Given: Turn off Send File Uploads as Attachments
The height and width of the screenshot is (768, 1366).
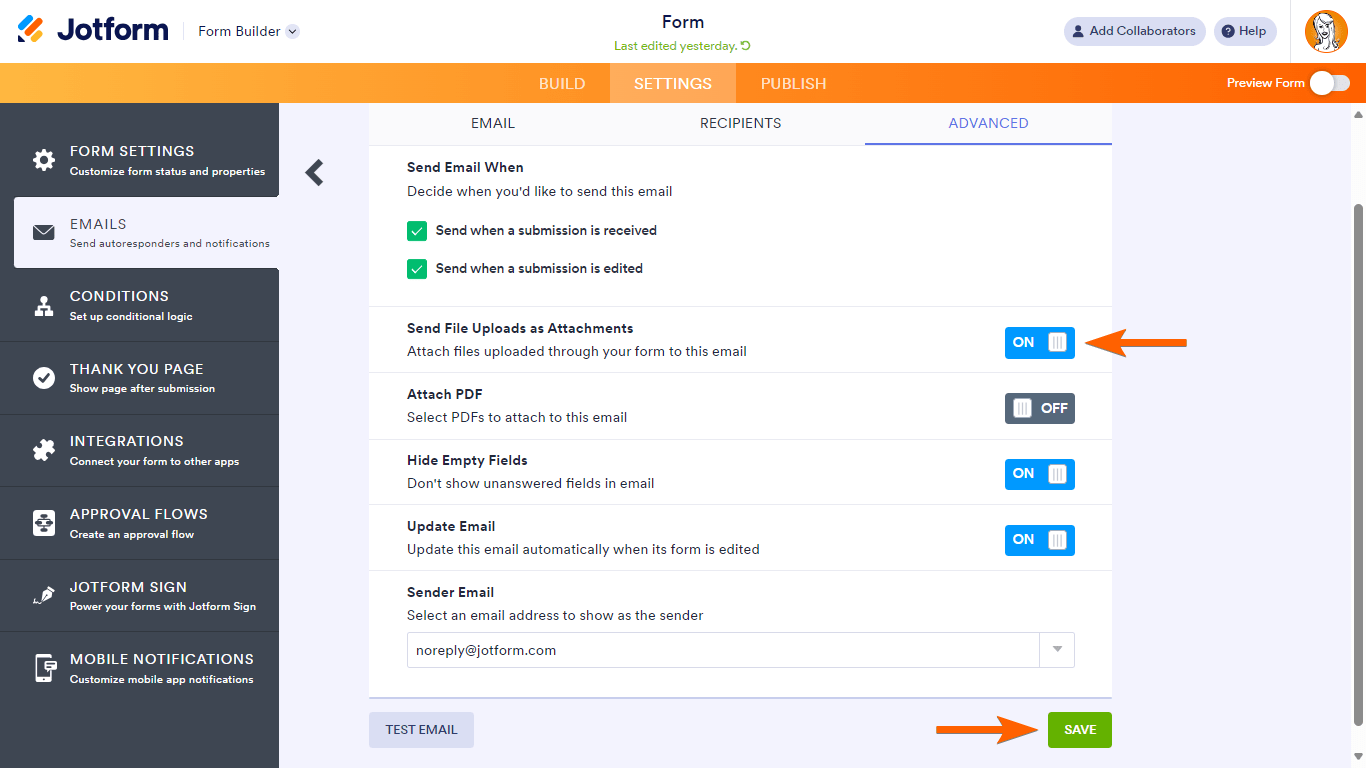Looking at the screenshot, I should click(1040, 342).
